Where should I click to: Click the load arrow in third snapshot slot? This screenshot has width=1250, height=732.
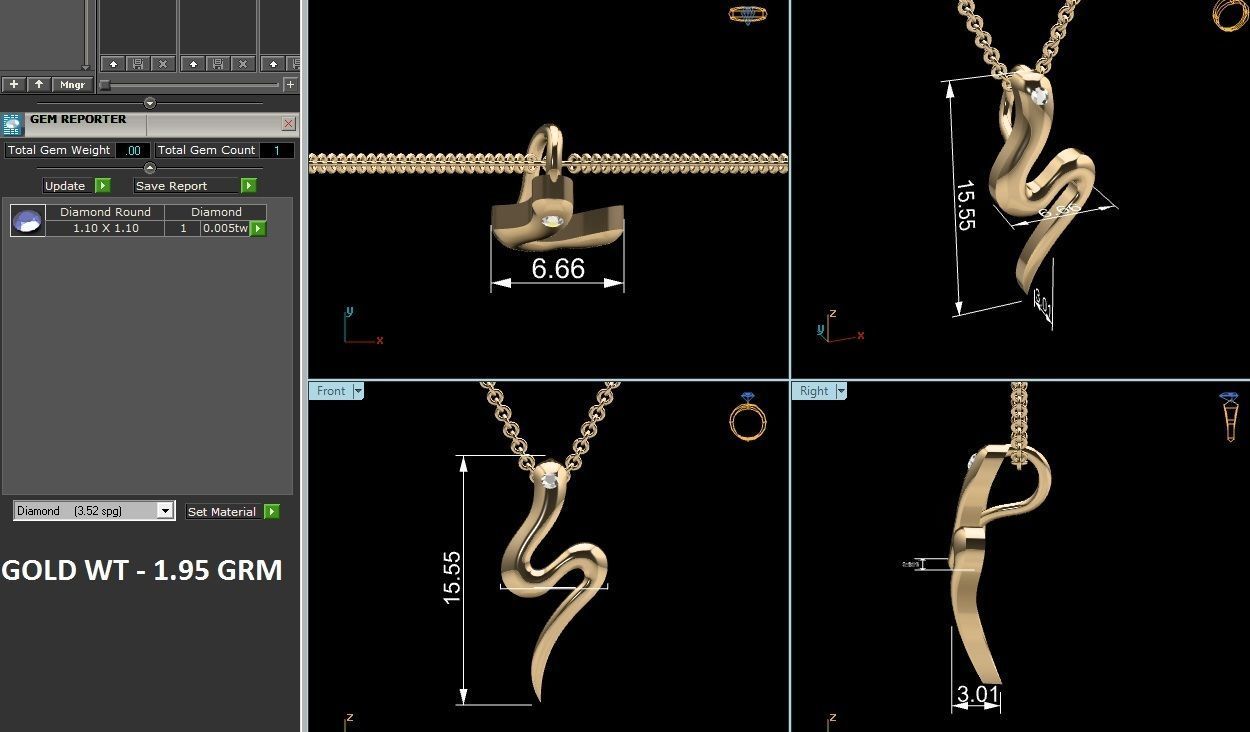tap(273, 64)
